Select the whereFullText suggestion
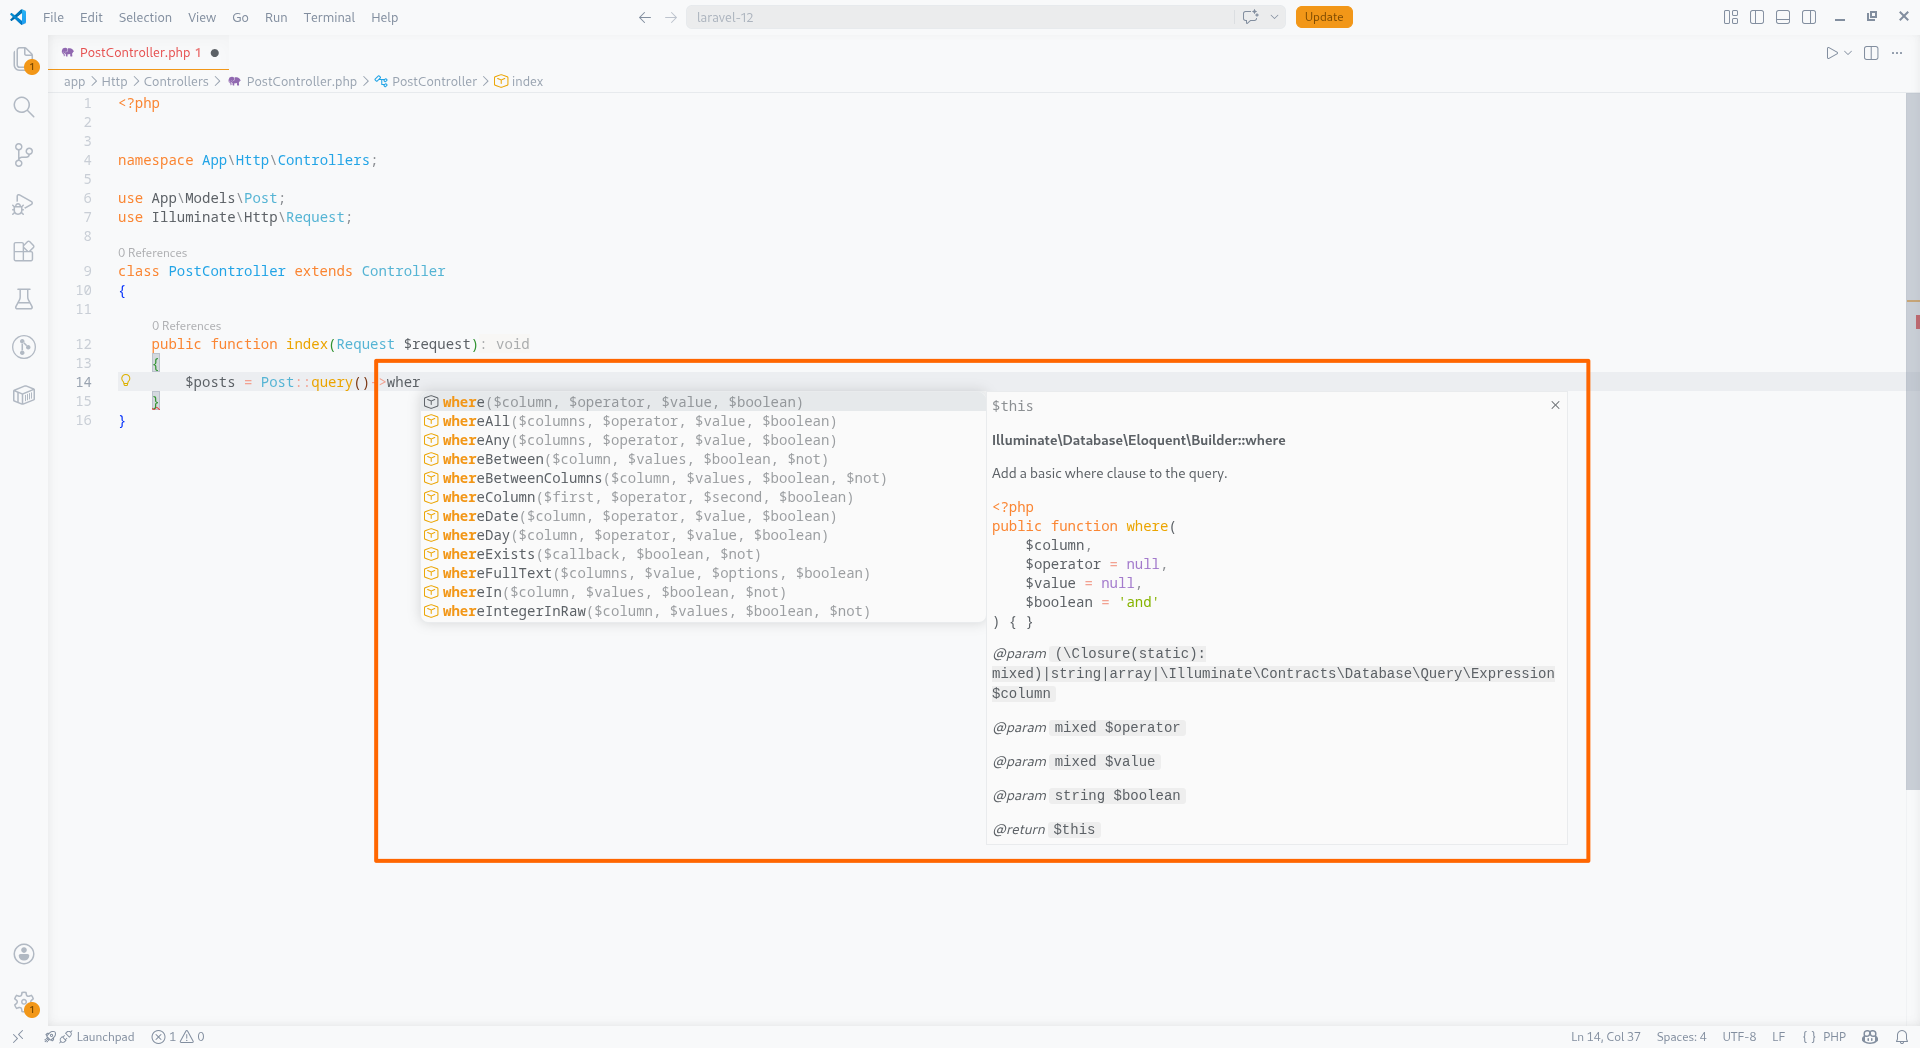 tap(702, 573)
